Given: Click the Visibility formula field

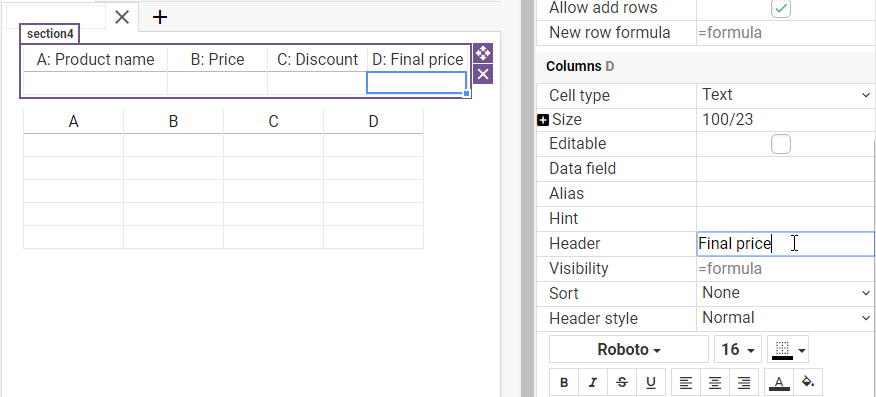Looking at the screenshot, I should point(785,269).
